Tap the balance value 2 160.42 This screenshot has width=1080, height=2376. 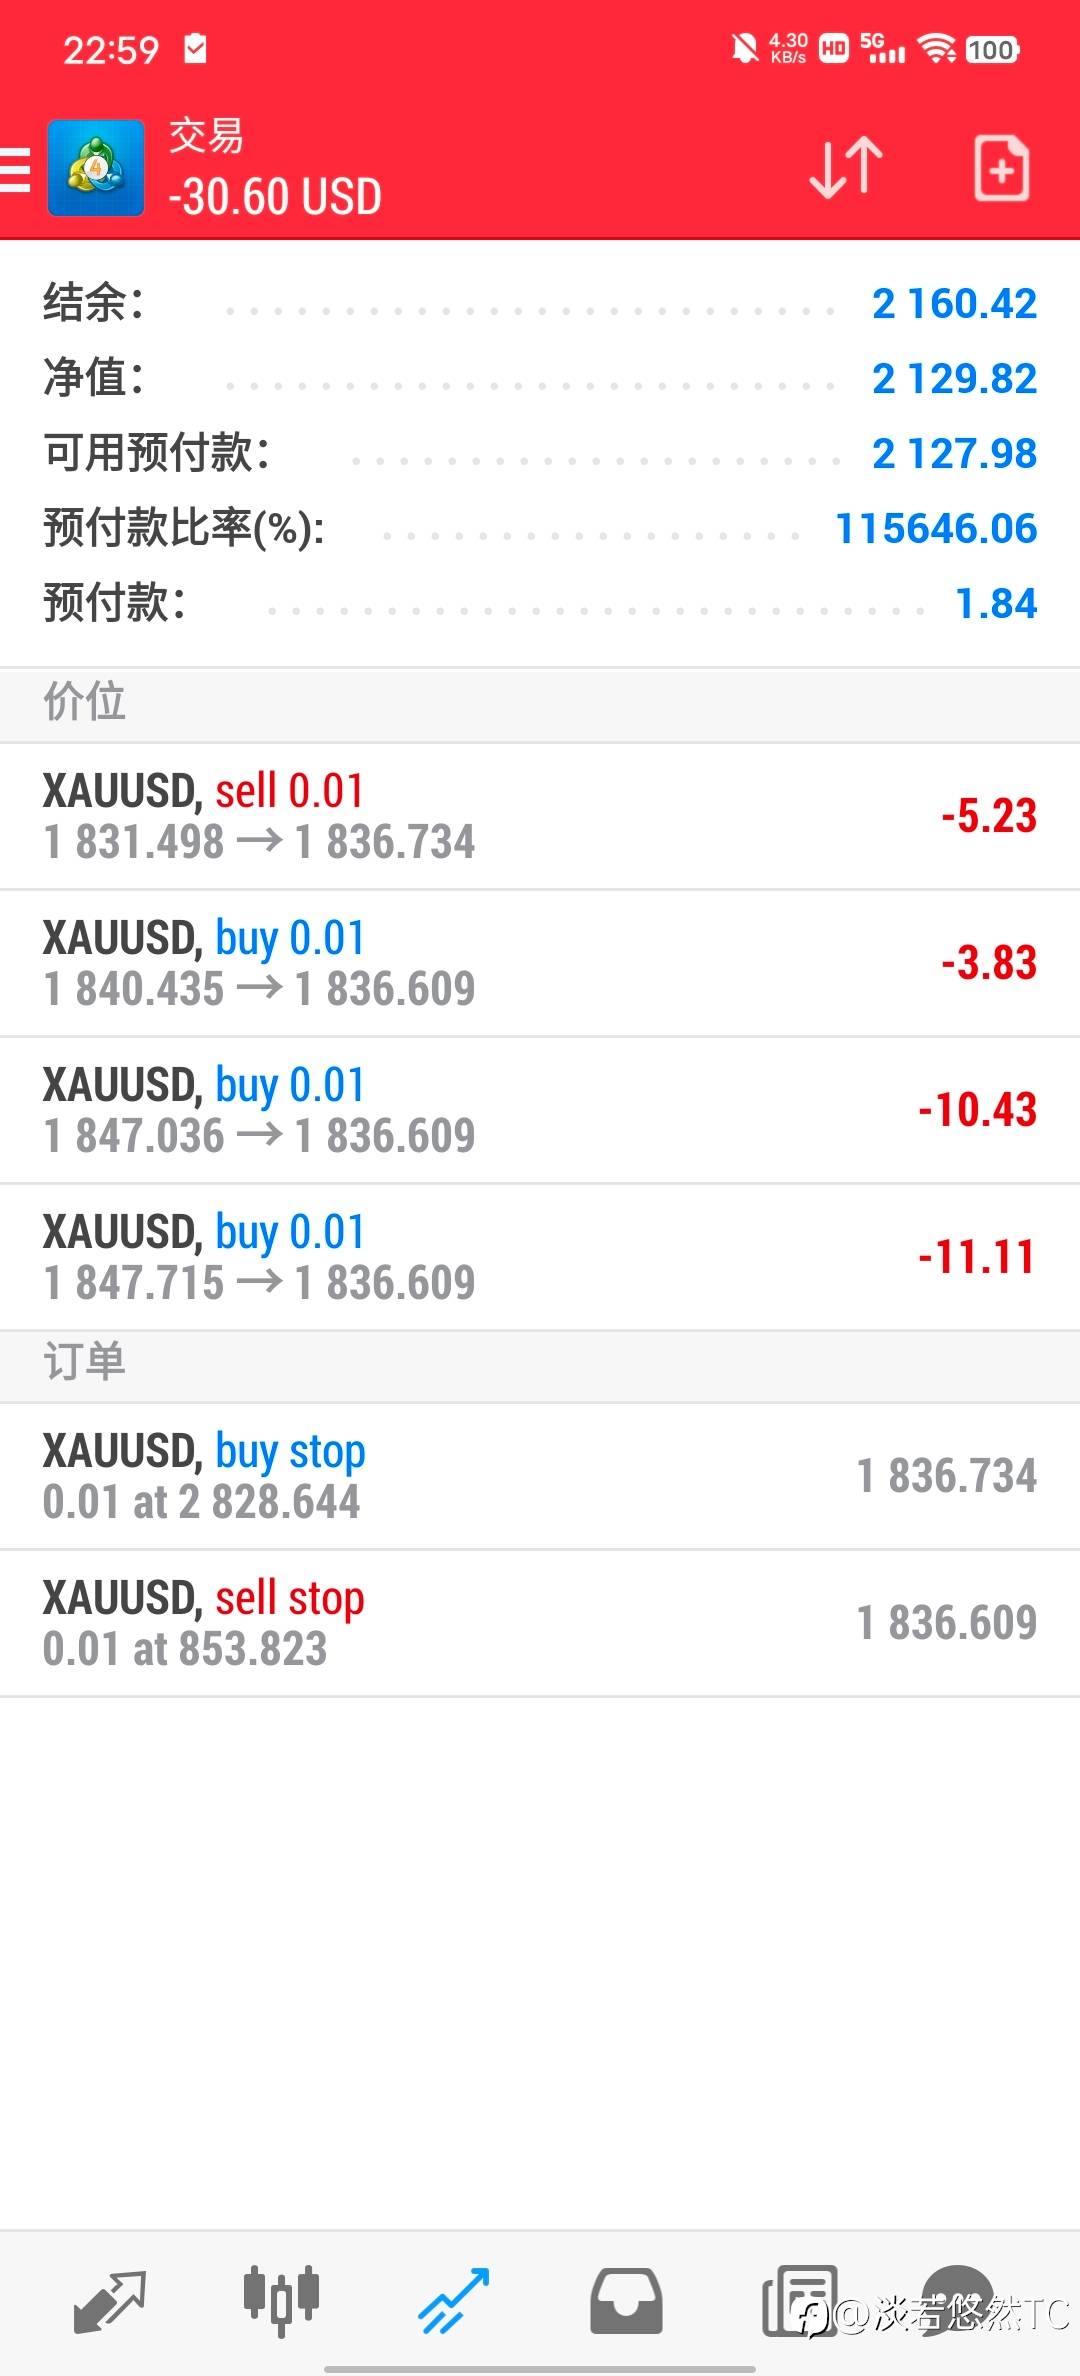tap(954, 304)
